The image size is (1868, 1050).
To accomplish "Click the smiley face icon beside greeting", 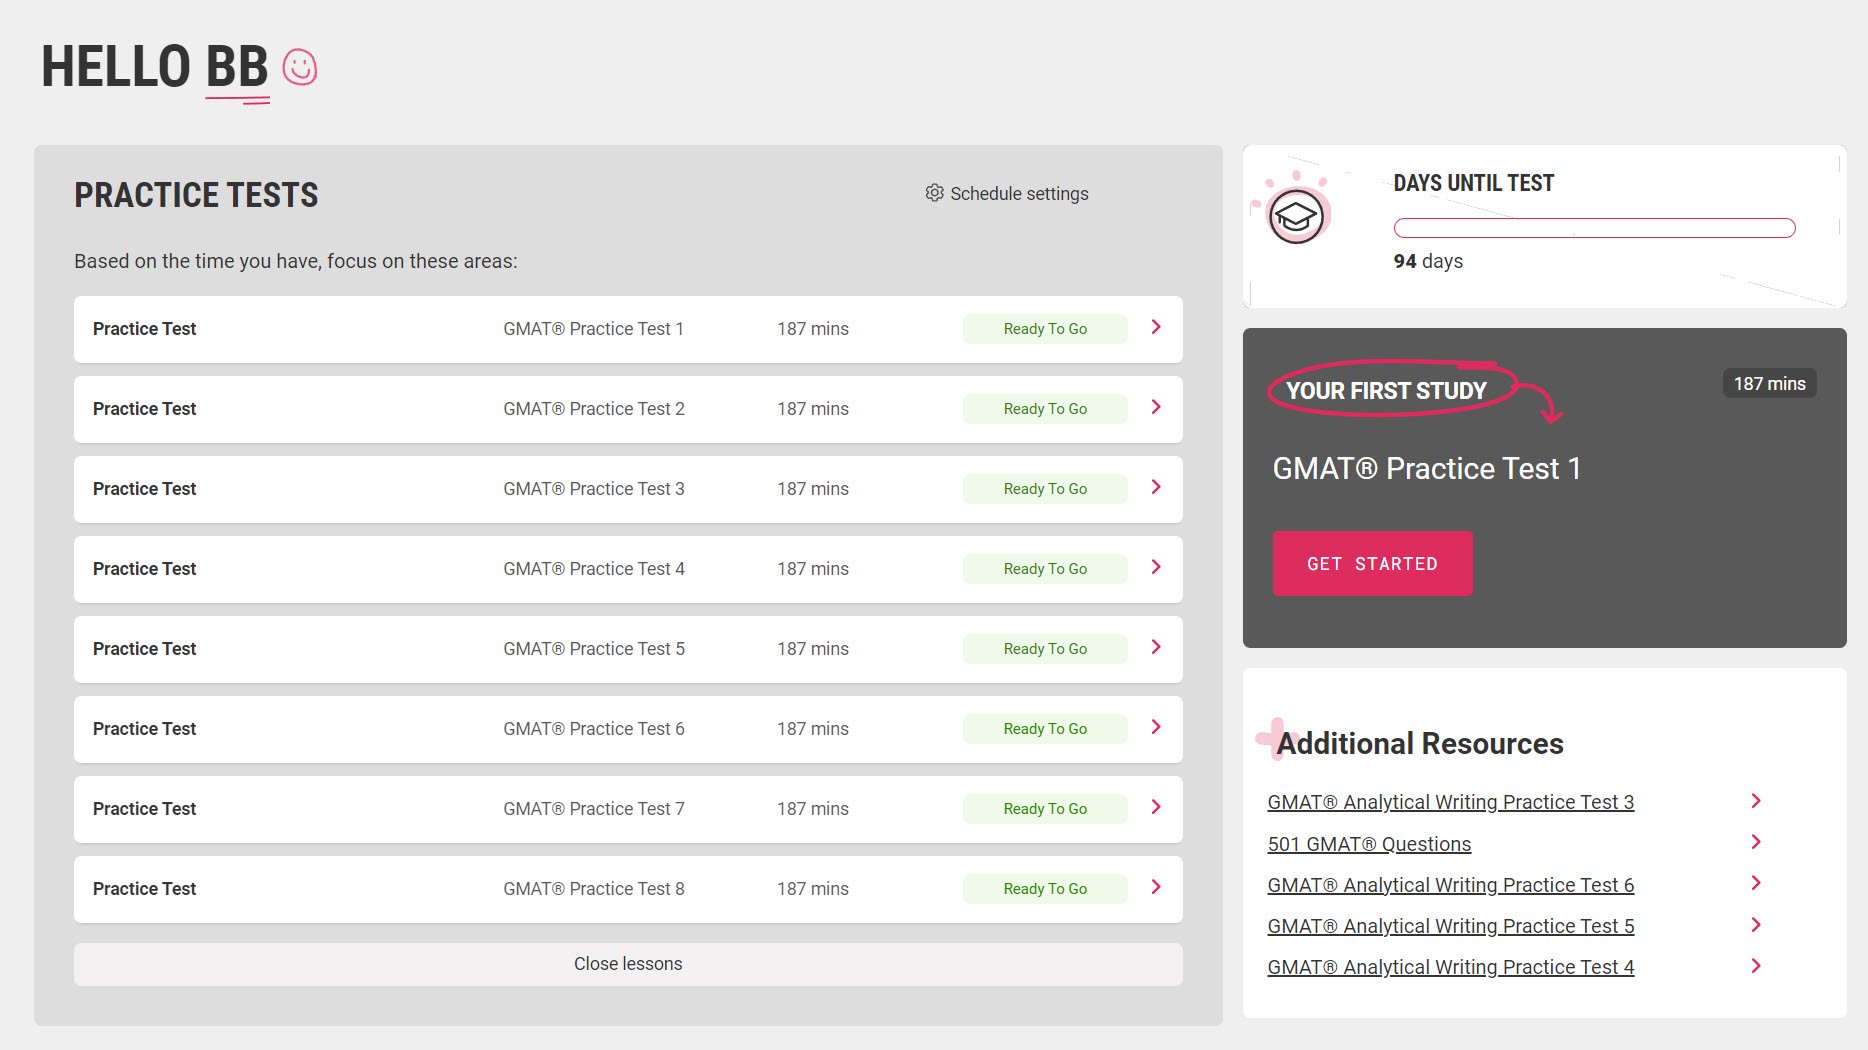I will coord(299,68).
